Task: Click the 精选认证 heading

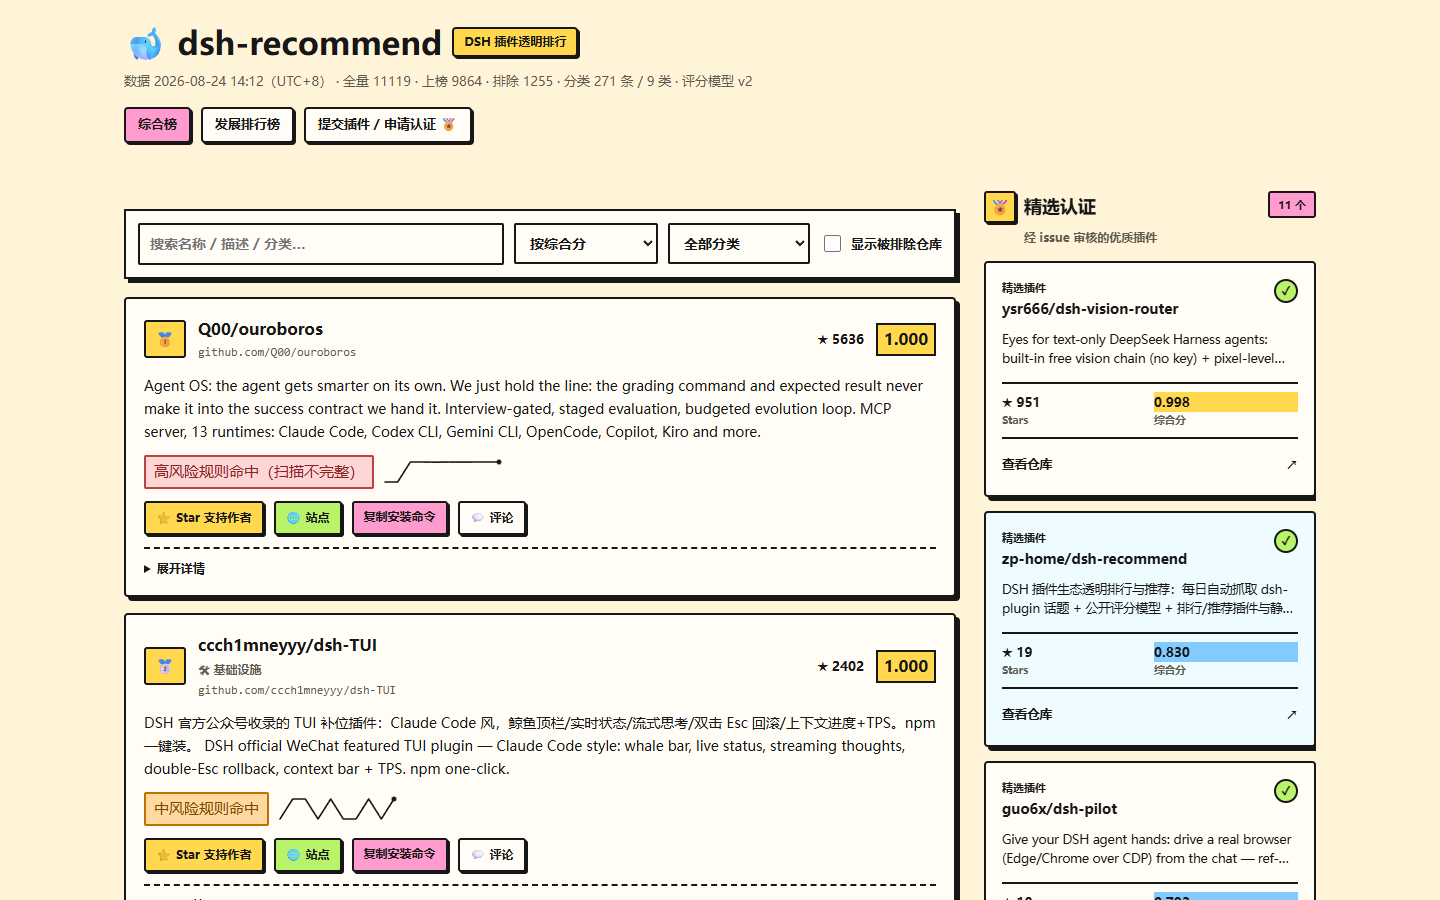Action: tap(1060, 207)
